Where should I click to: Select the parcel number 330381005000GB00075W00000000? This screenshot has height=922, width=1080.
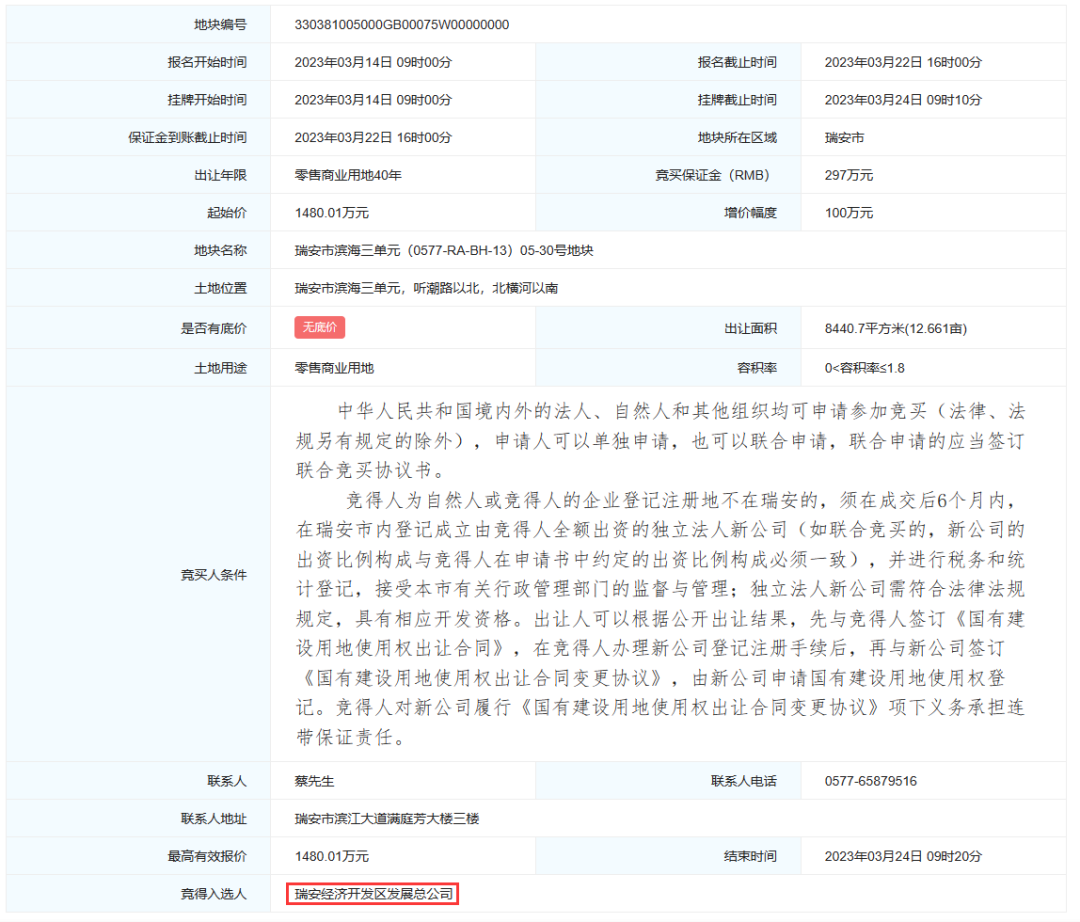pos(401,24)
